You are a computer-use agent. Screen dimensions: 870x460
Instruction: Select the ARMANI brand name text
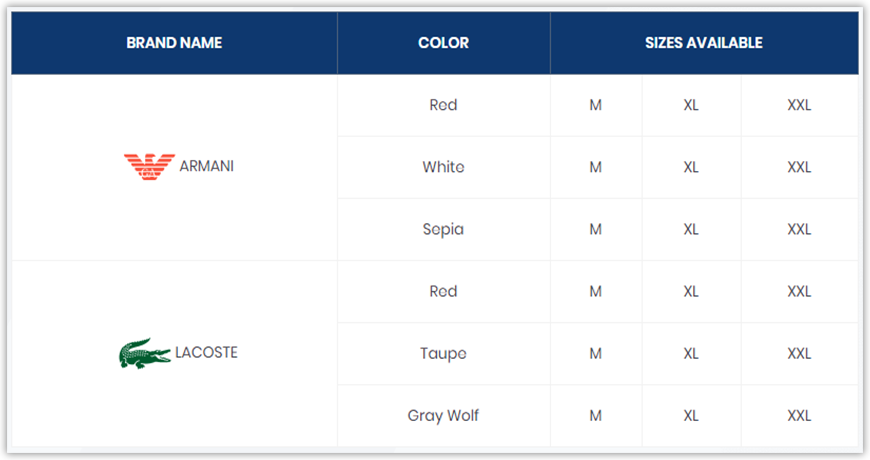(206, 166)
